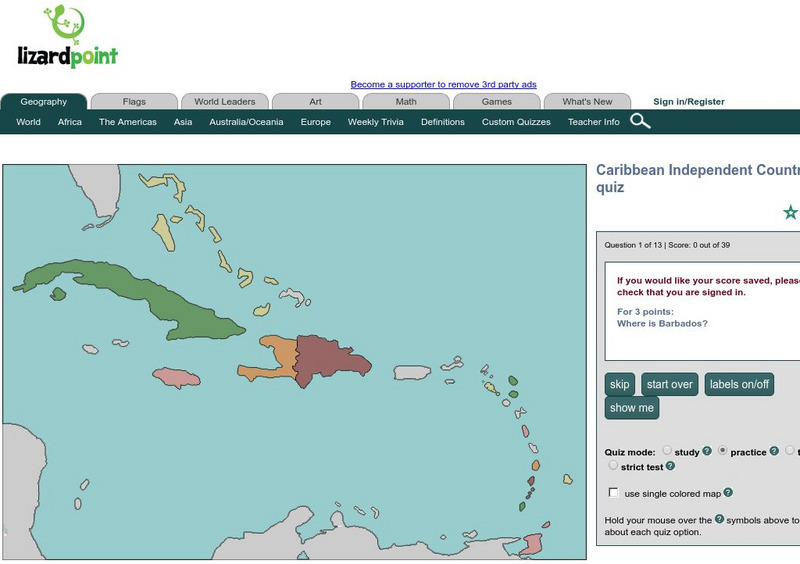800x564 pixels.
Task: Click the Lizard Point logo
Action: pyautogui.click(x=67, y=37)
